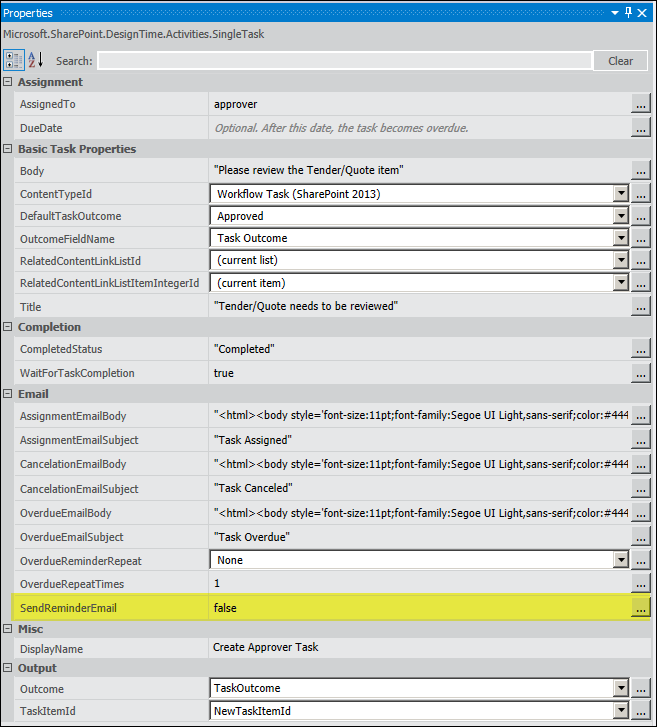Edit AssignmentEmailSubject value 'Task Assigned'

(x=253, y=440)
